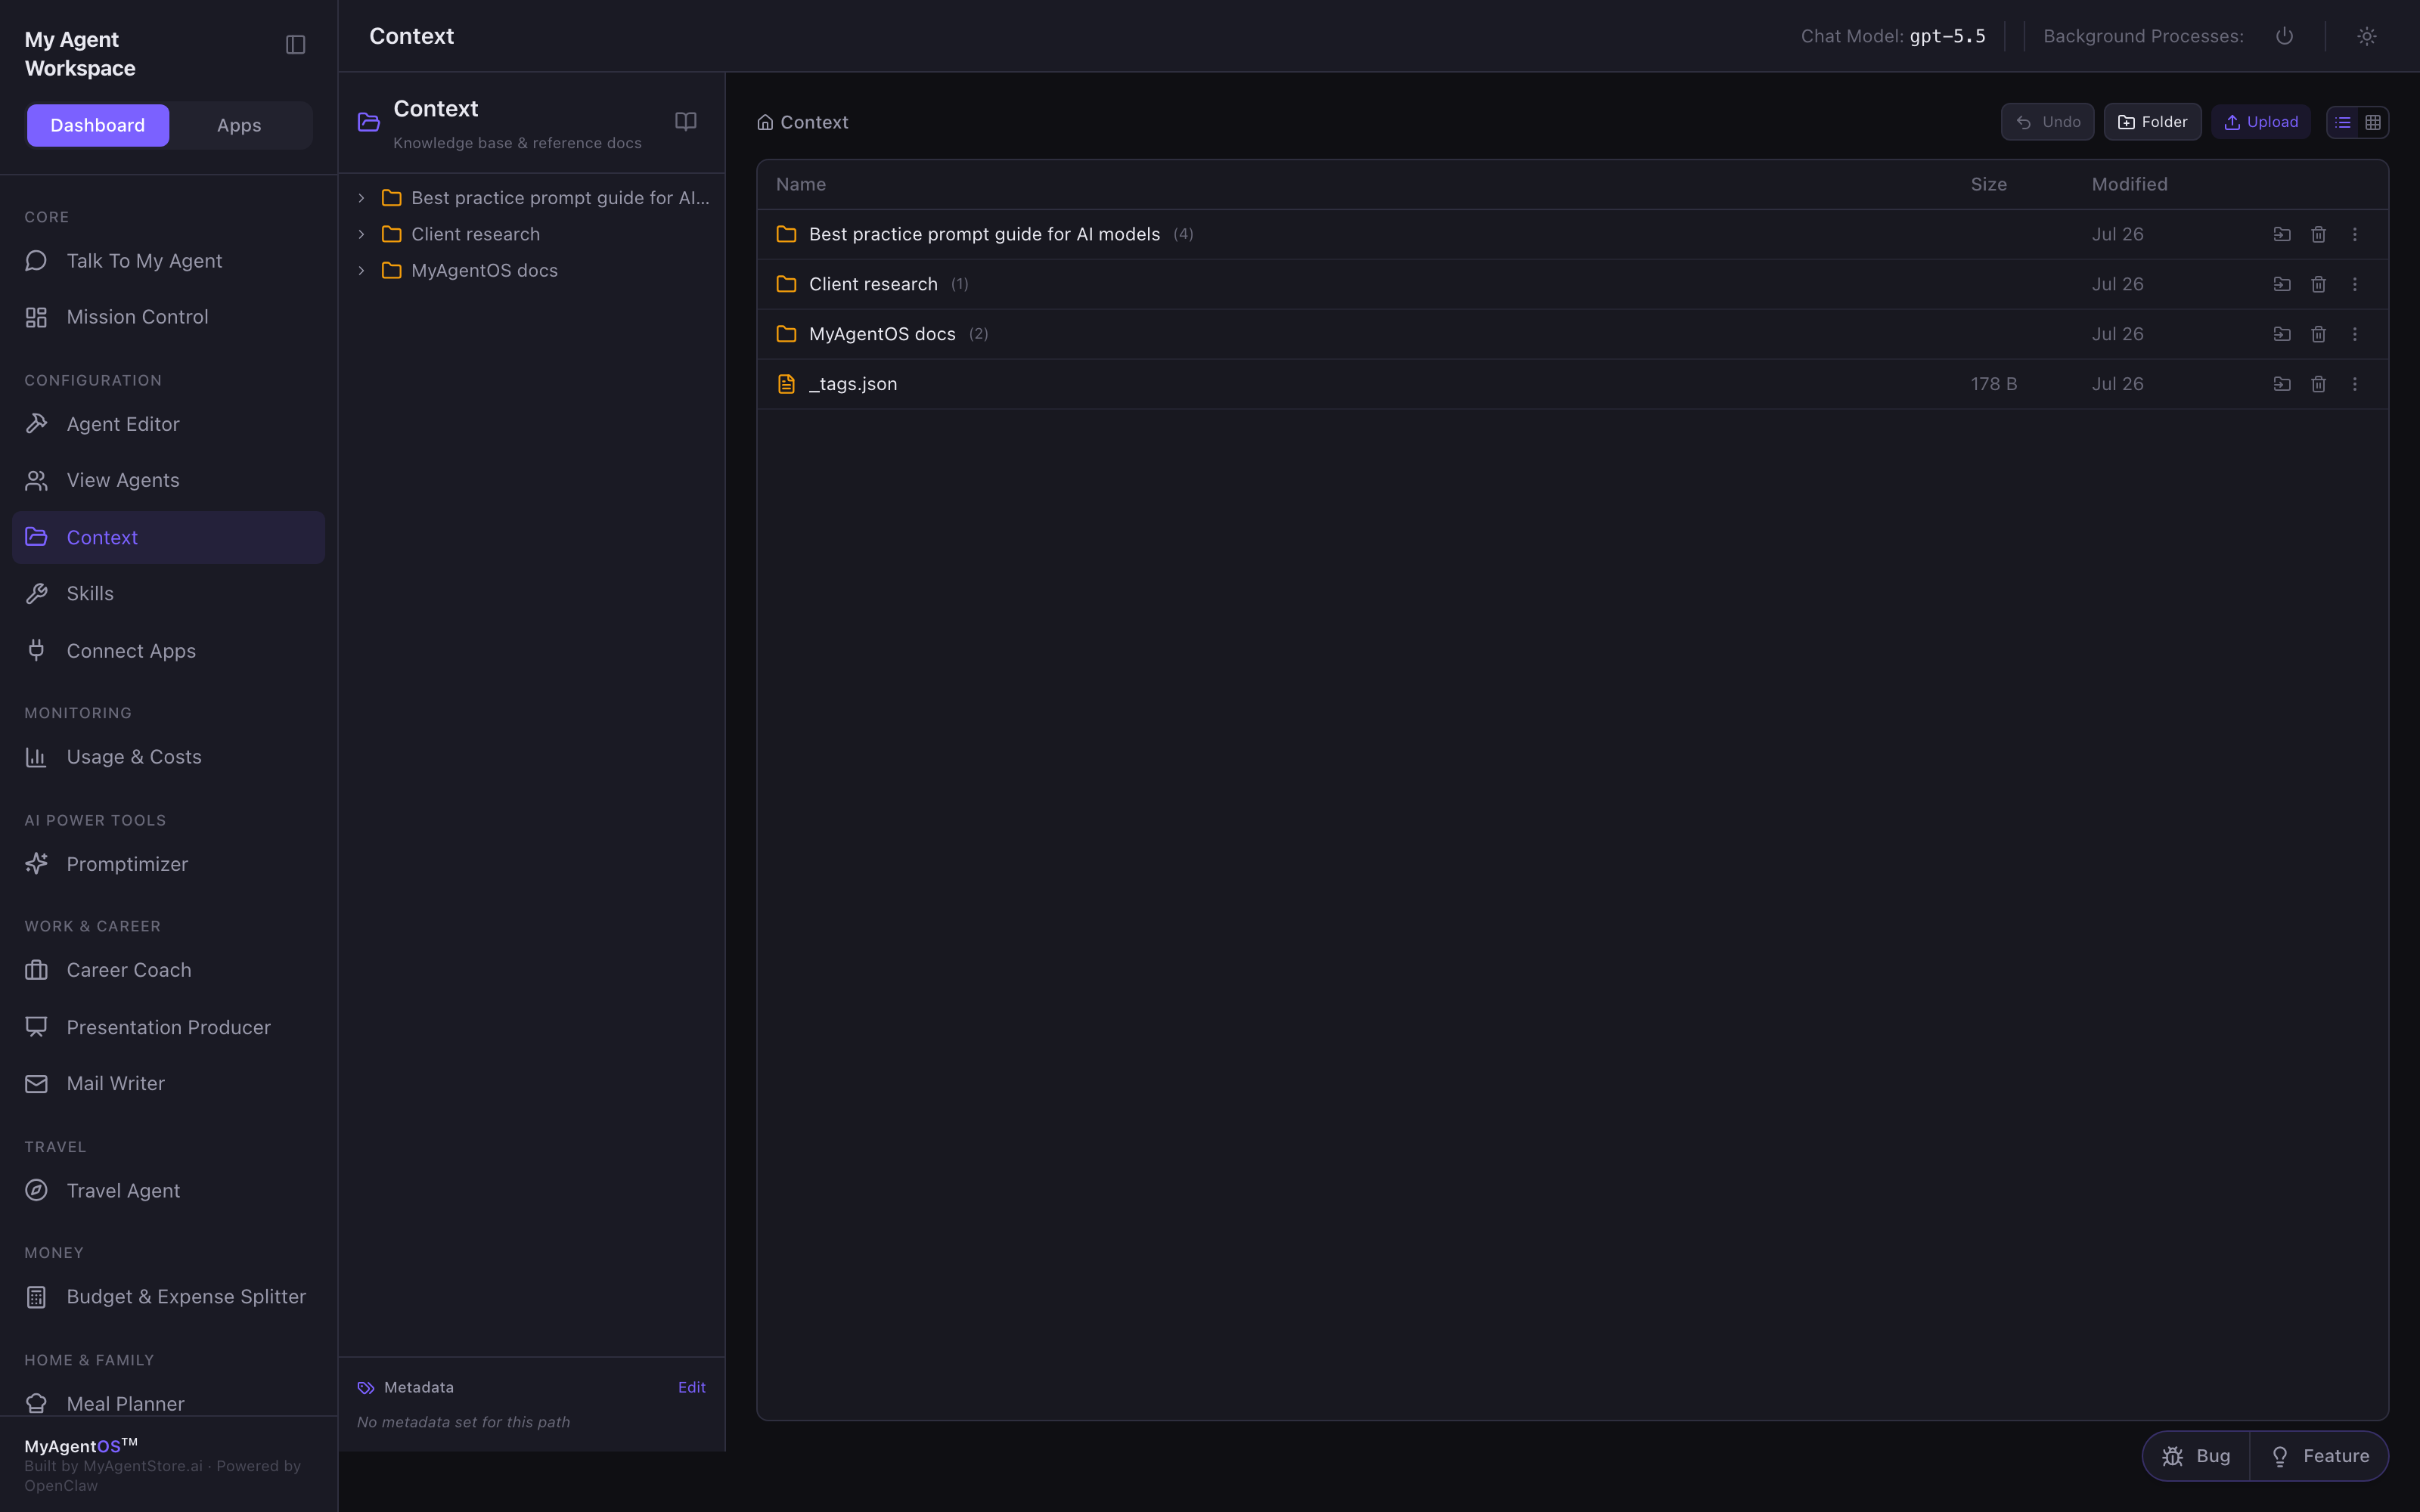Viewport: 2420px width, 1512px height.
Task: Sort by the Size column header
Action: (1988, 184)
